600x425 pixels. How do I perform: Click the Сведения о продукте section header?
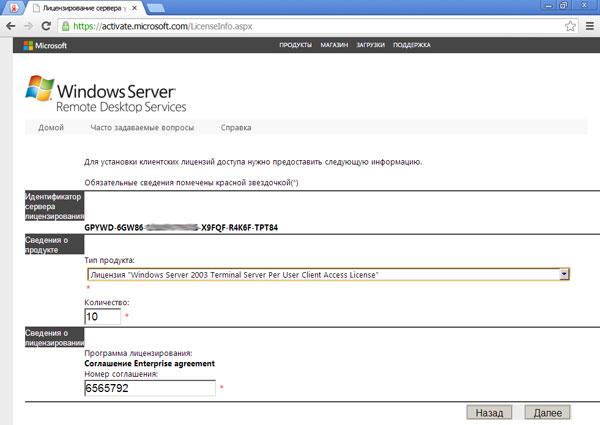[55, 244]
